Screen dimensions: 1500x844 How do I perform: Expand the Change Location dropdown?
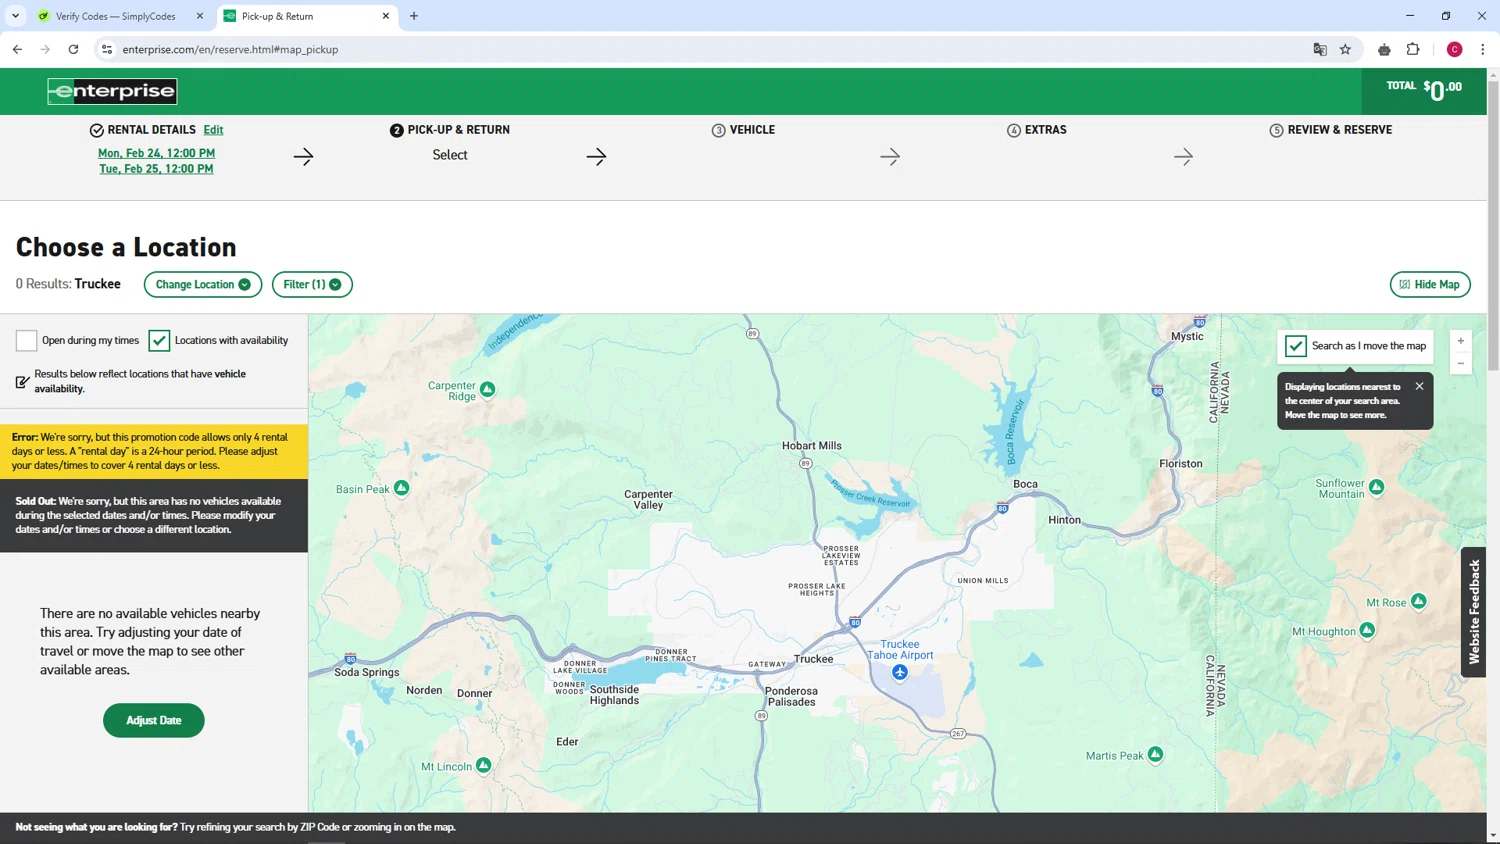203,285
